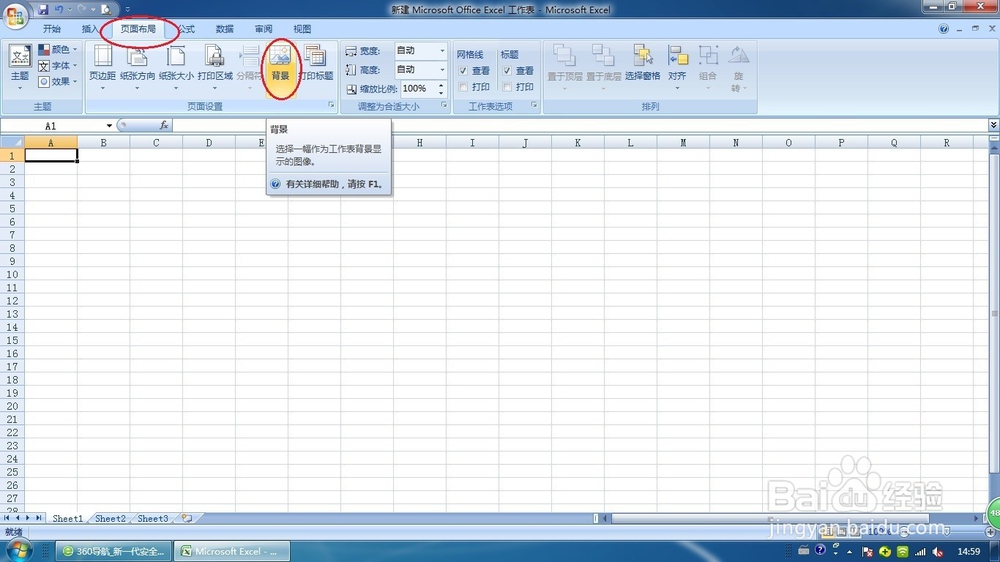This screenshot has height=562, width=1000.
Task: Go to first sheet navigation arrow
Action: tap(6, 518)
